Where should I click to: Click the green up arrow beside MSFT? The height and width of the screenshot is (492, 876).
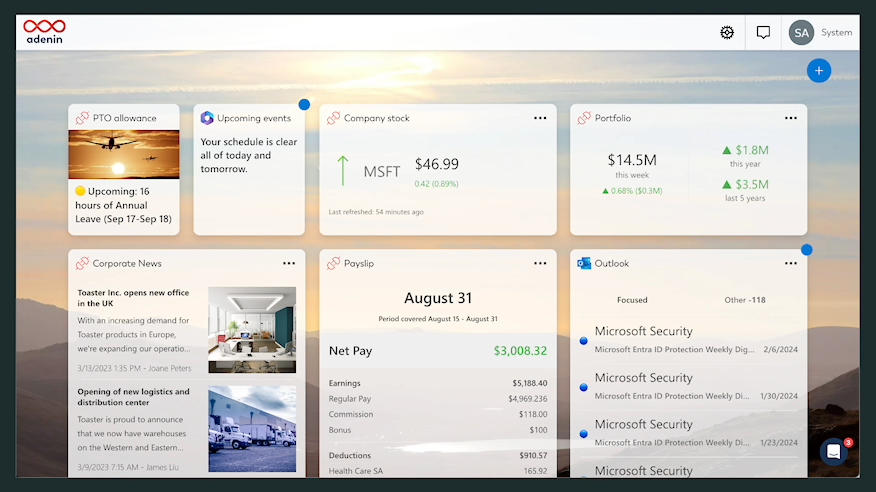click(x=342, y=170)
